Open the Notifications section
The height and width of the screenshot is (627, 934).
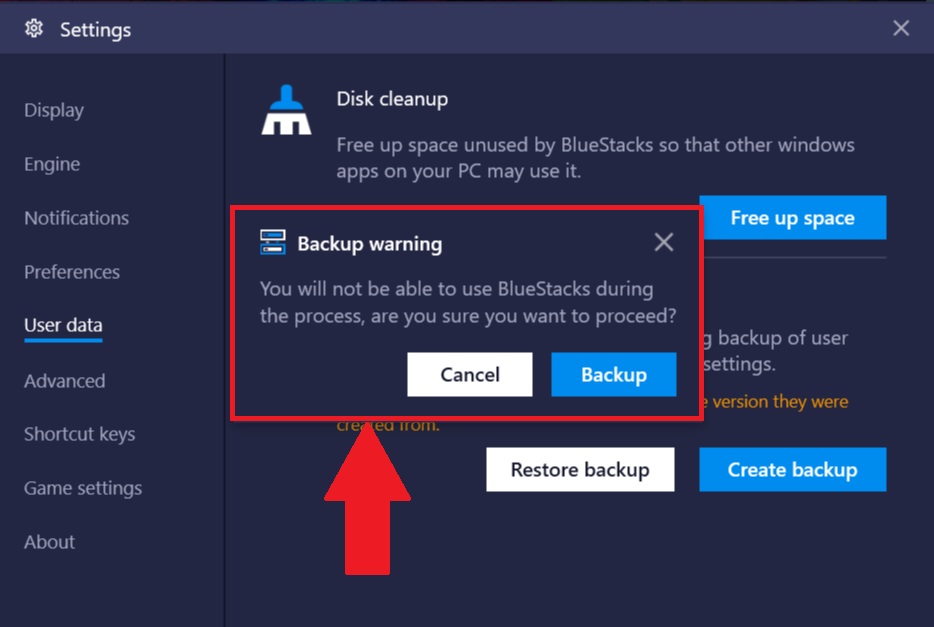point(76,218)
